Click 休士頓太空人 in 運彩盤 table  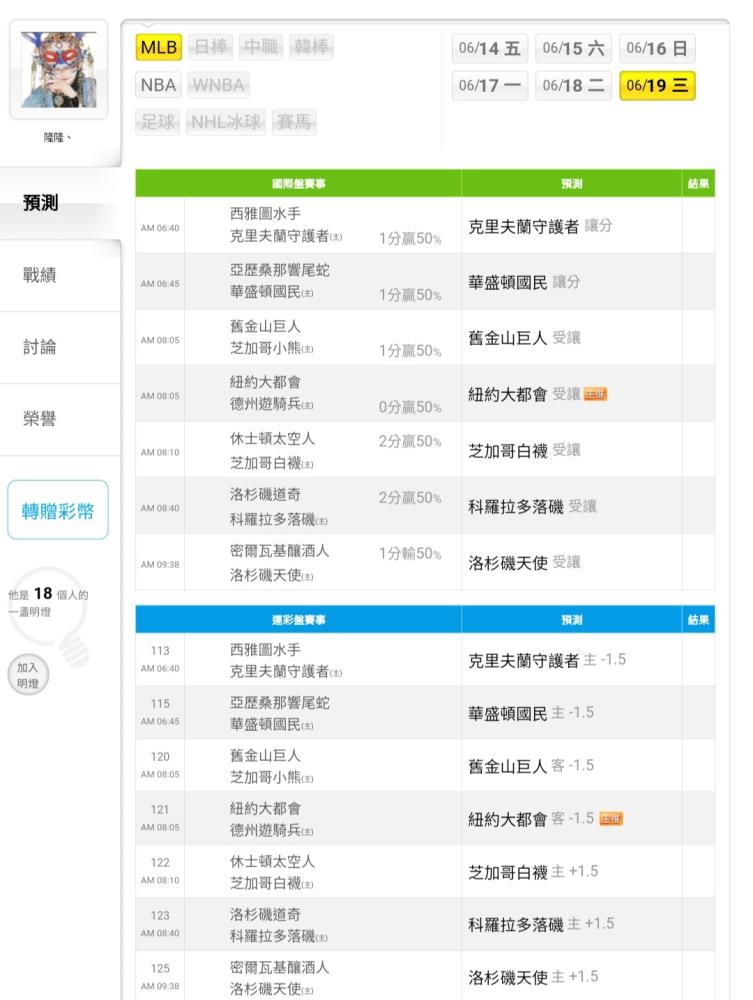[x=272, y=862]
